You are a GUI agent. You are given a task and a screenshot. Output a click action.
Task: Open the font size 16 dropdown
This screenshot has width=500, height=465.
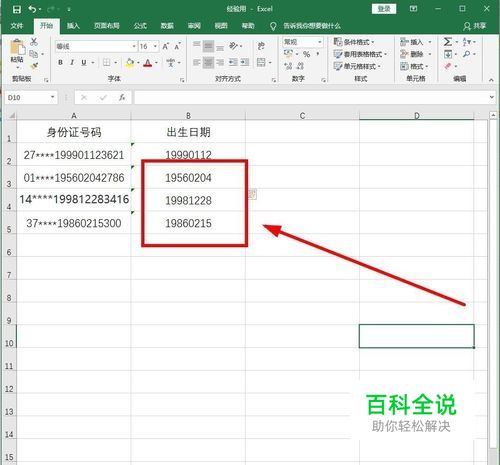(155, 46)
